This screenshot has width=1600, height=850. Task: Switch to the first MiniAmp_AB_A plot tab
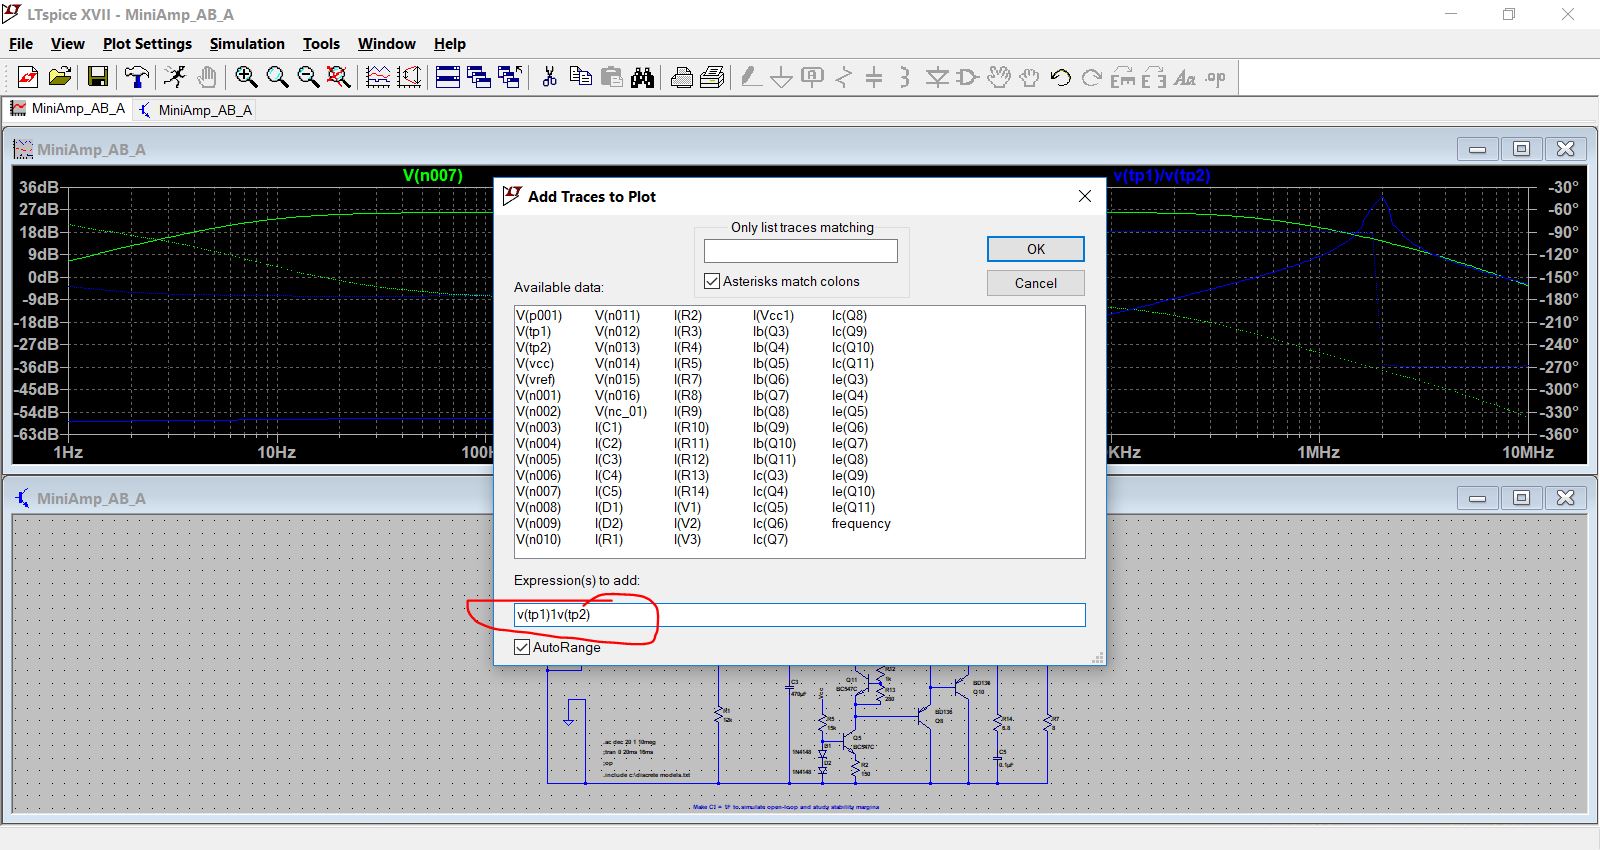click(69, 109)
